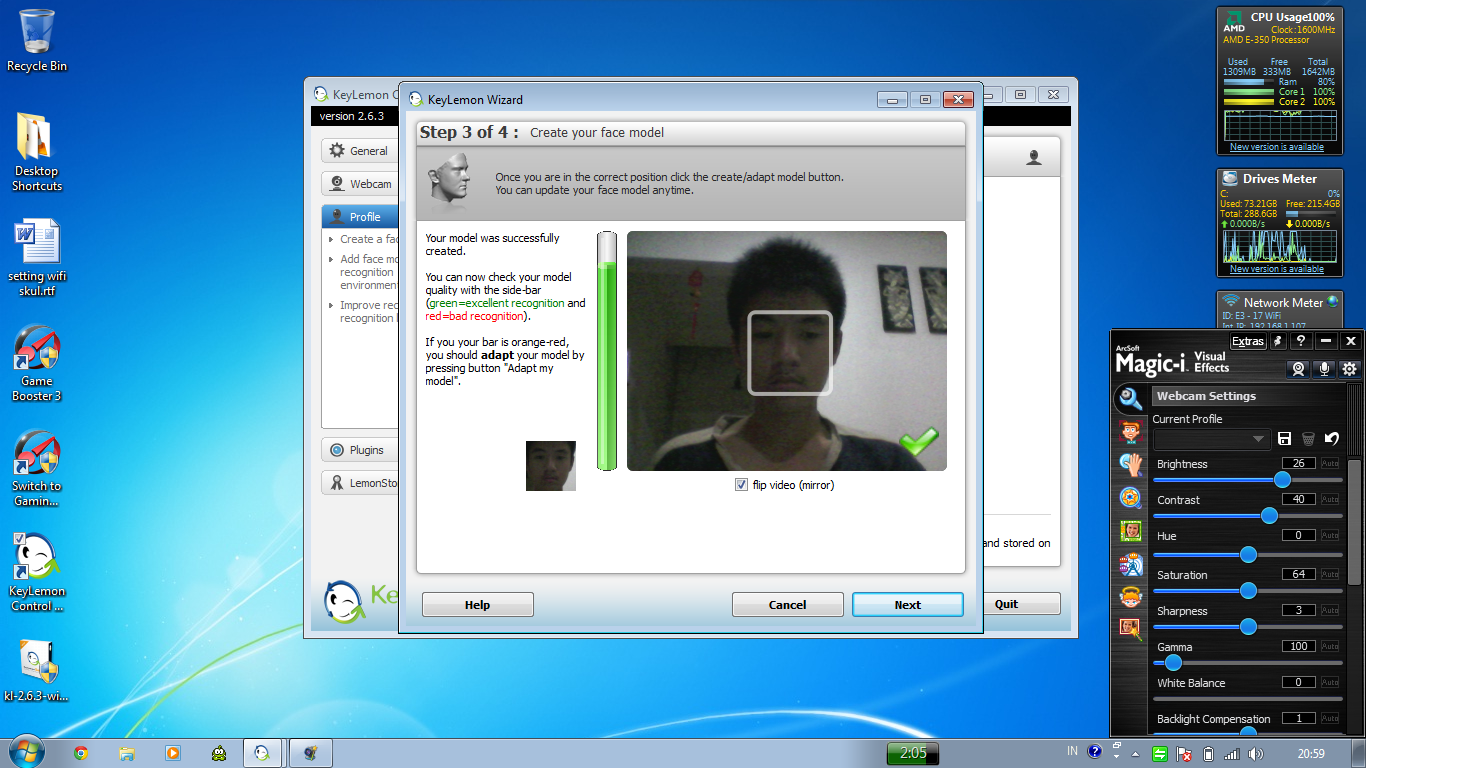The image size is (1484, 768).
Task: Click the Magic-i webcam capture icon
Action: click(1298, 369)
